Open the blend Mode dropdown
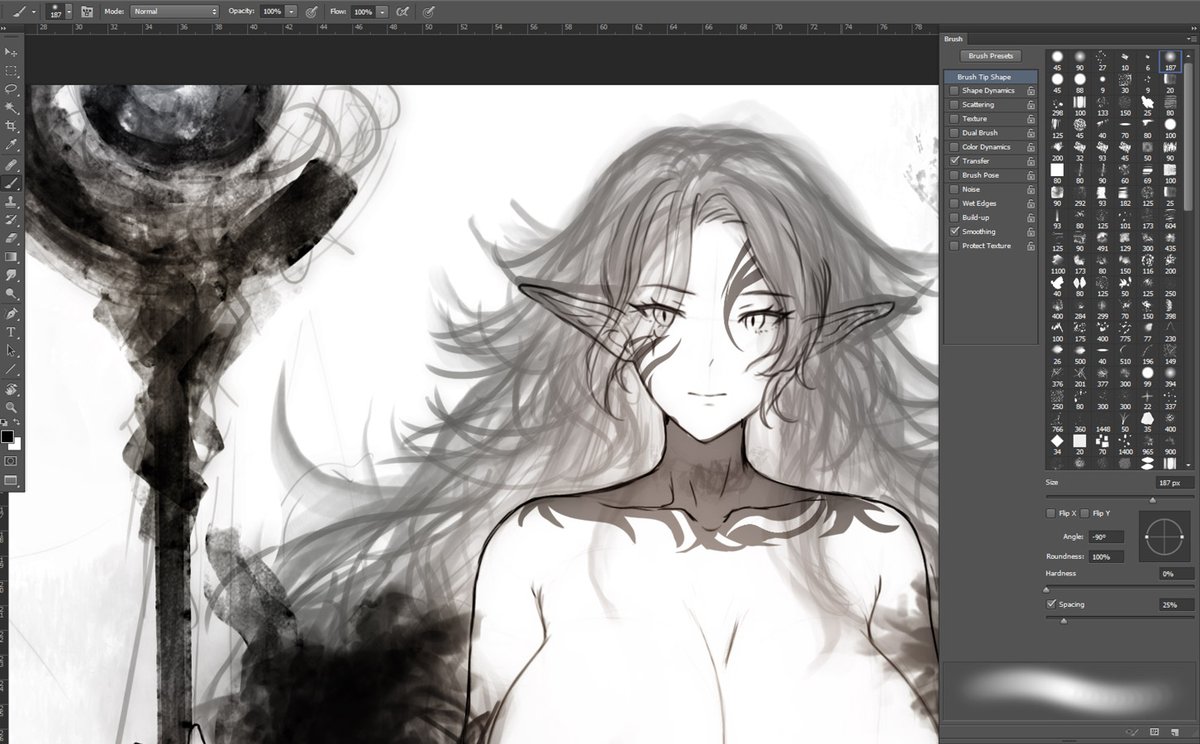This screenshot has width=1200, height=744. click(x=175, y=11)
